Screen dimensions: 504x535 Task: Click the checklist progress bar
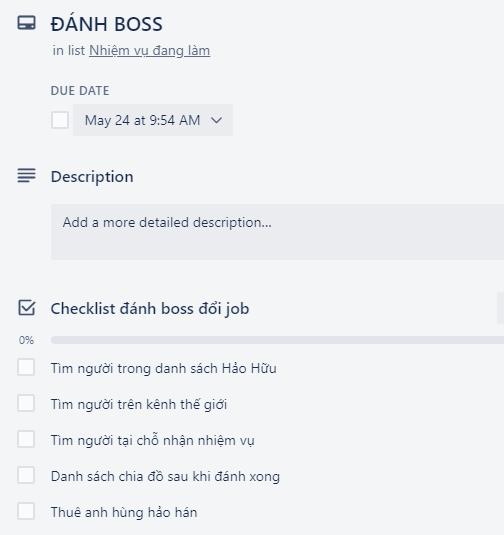(277, 340)
